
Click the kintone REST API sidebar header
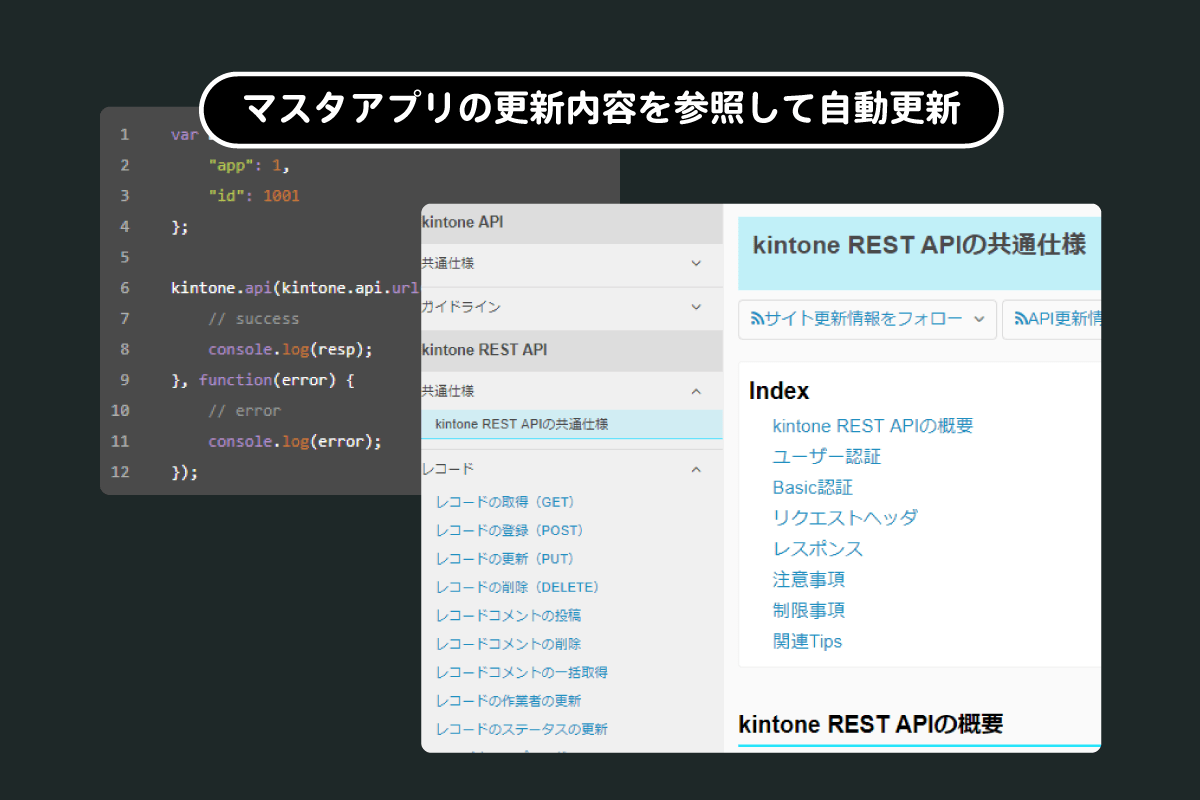tap(571, 350)
